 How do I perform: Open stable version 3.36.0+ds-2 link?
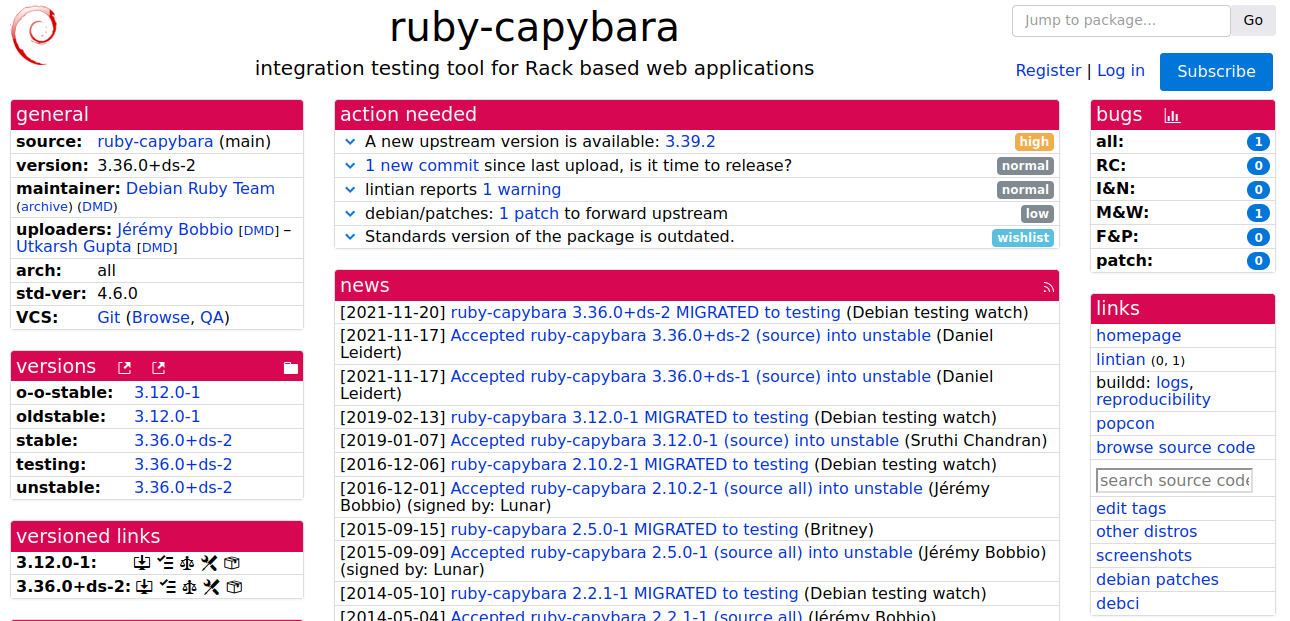[183, 441]
